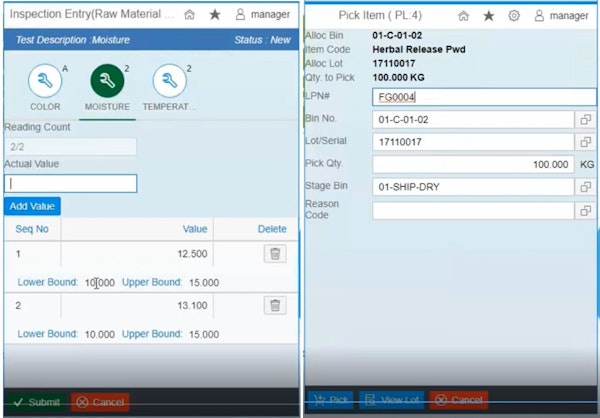Click the Reading Count 2/2 field
Image resolution: width=600 pixels, height=418 pixels.
tap(71, 147)
